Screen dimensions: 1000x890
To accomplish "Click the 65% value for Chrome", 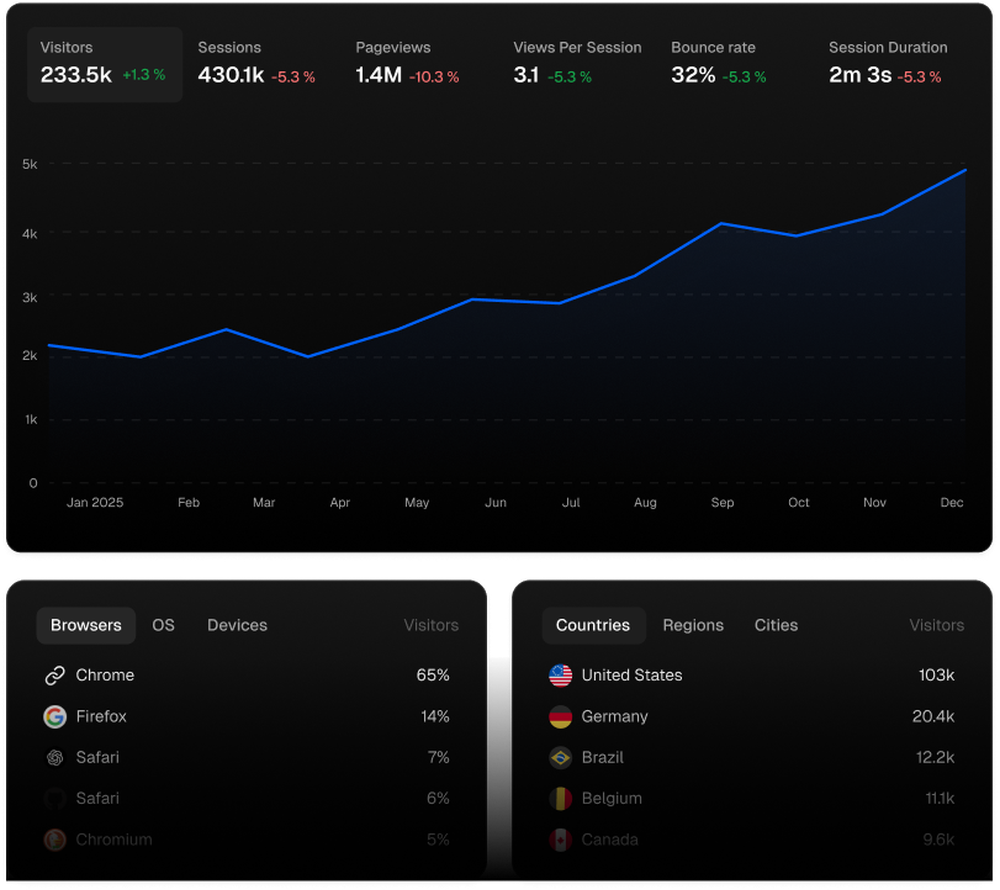I will click(x=433, y=675).
